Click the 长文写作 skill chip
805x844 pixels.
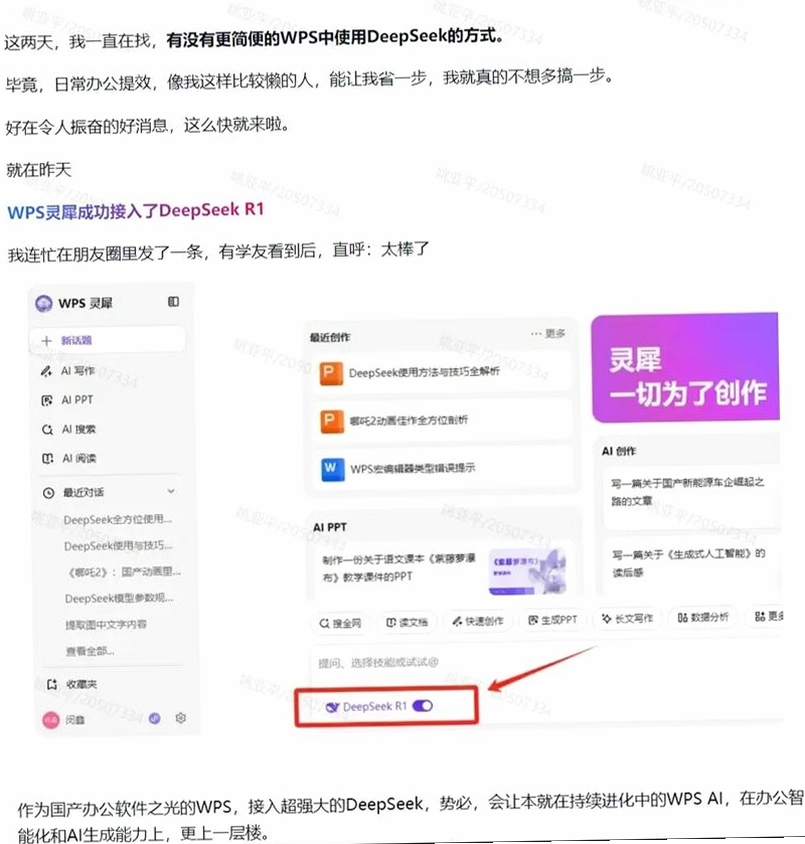tap(627, 618)
